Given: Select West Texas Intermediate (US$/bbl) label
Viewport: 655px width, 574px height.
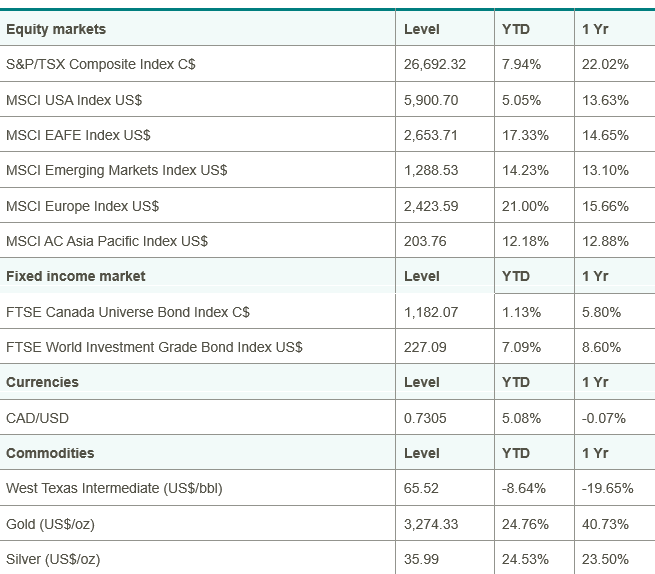Looking at the screenshot, I should 114,488.
